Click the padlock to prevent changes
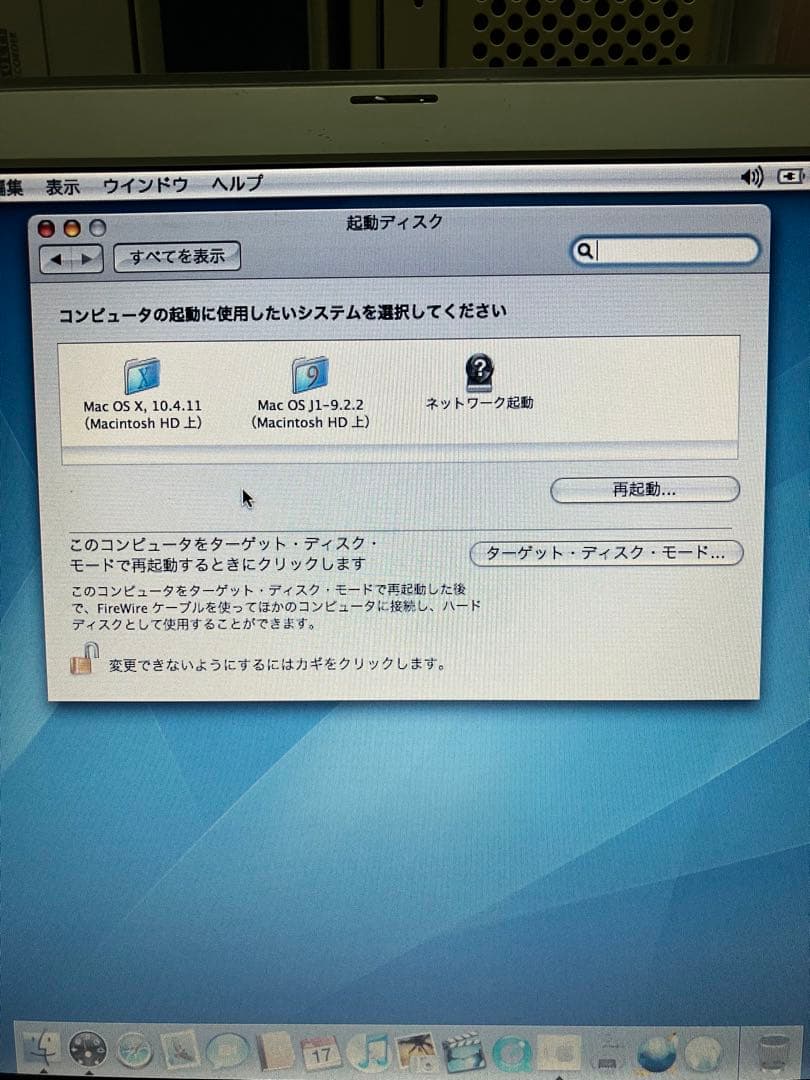Image resolution: width=810 pixels, height=1080 pixels. tap(84, 659)
